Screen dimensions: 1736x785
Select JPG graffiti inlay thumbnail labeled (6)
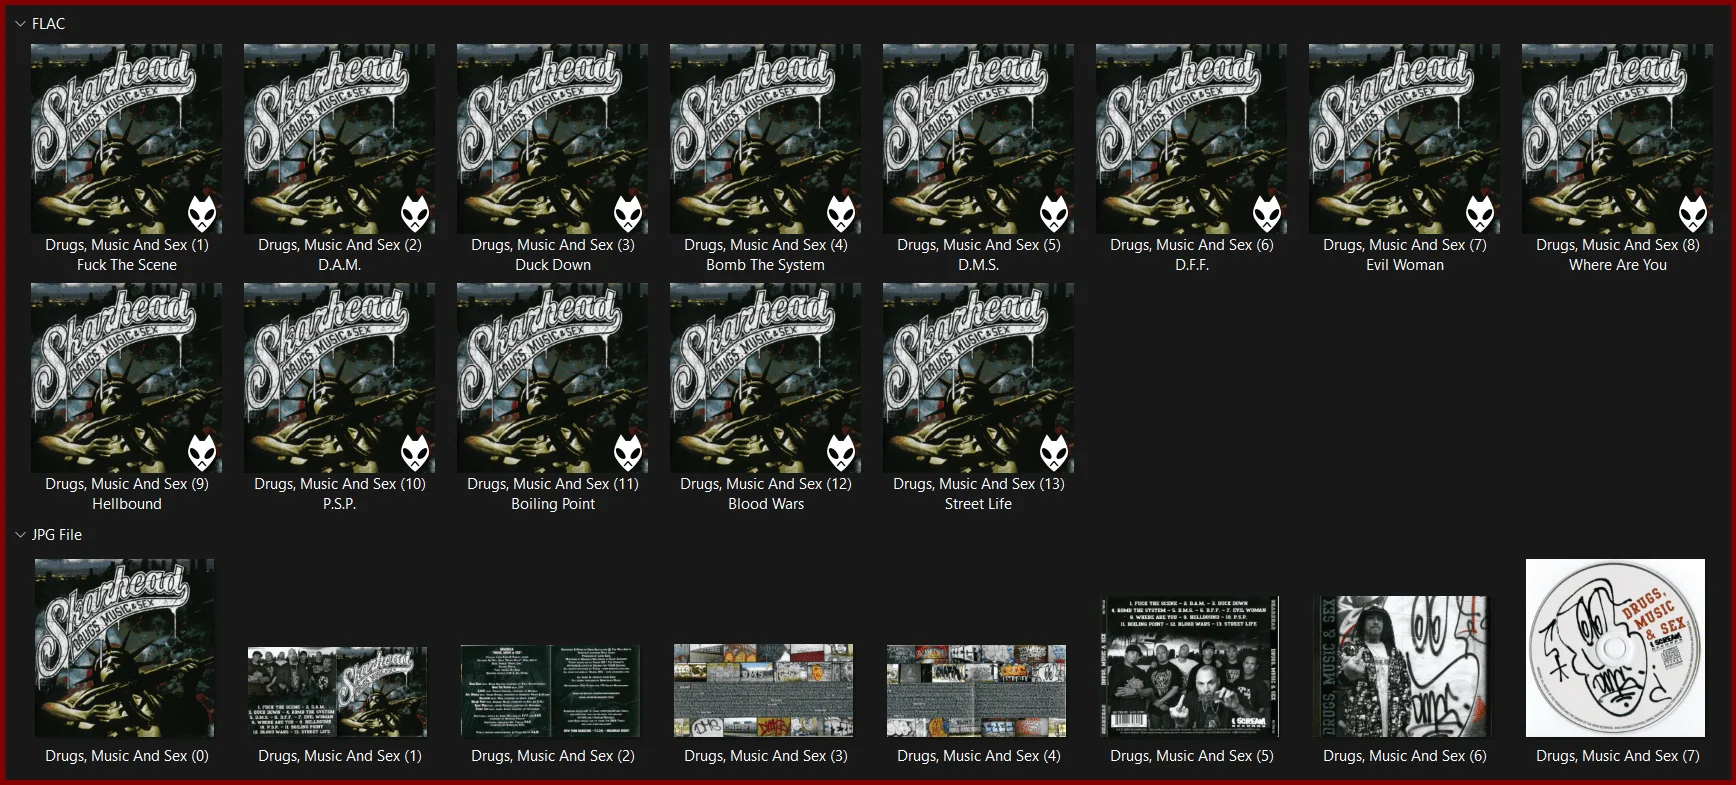point(1403,667)
